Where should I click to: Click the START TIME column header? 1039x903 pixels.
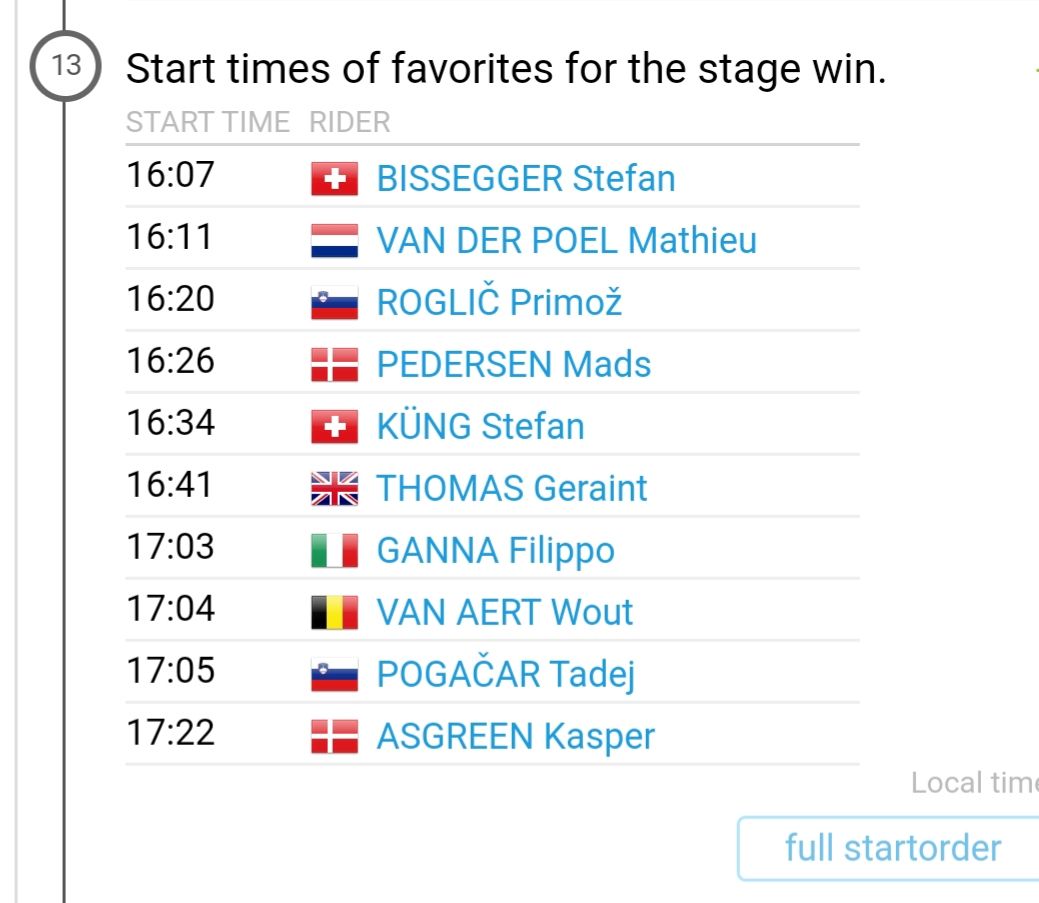point(207,123)
